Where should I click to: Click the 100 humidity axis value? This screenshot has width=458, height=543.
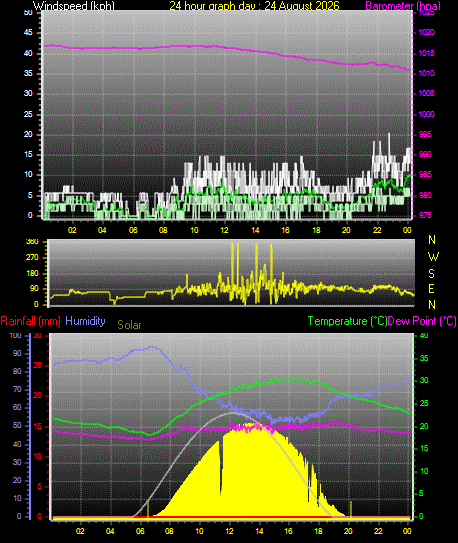click(15, 335)
